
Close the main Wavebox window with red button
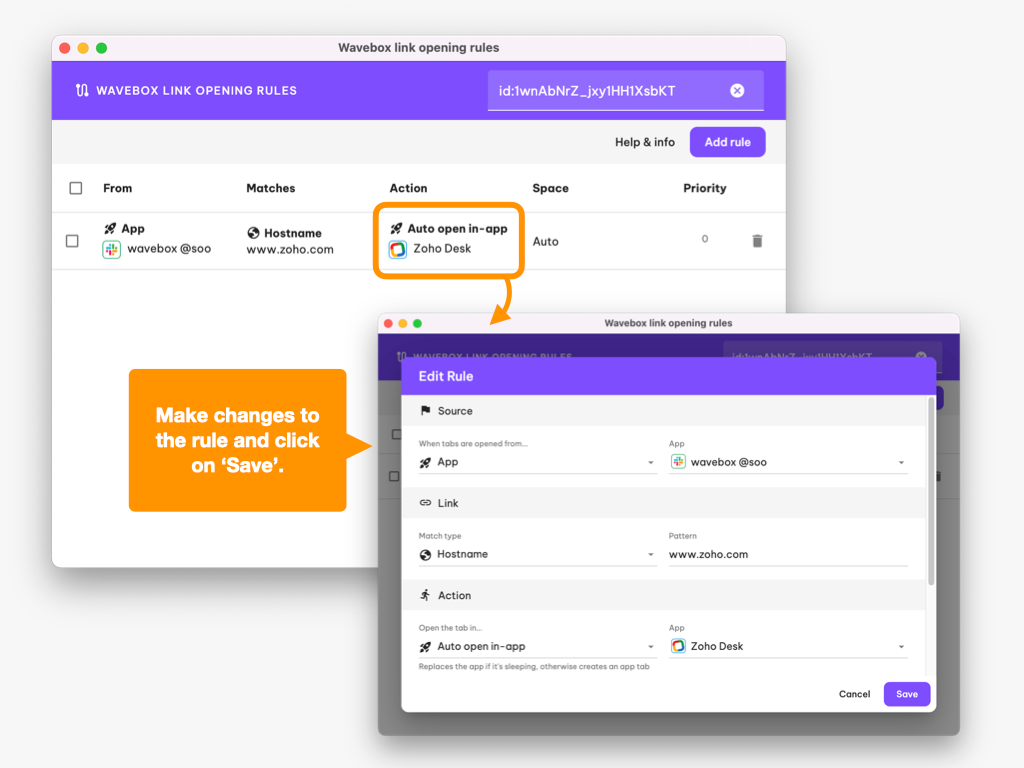pos(65,48)
